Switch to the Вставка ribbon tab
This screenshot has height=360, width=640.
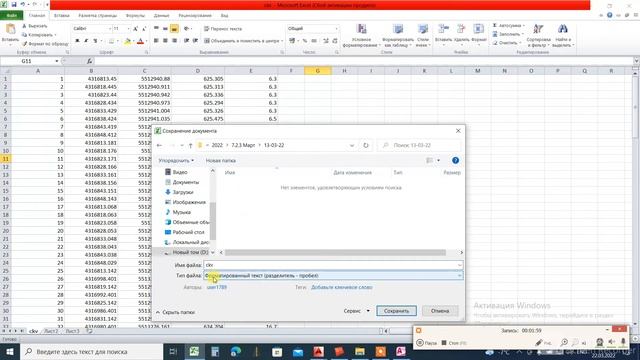click(x=62, y=16)
